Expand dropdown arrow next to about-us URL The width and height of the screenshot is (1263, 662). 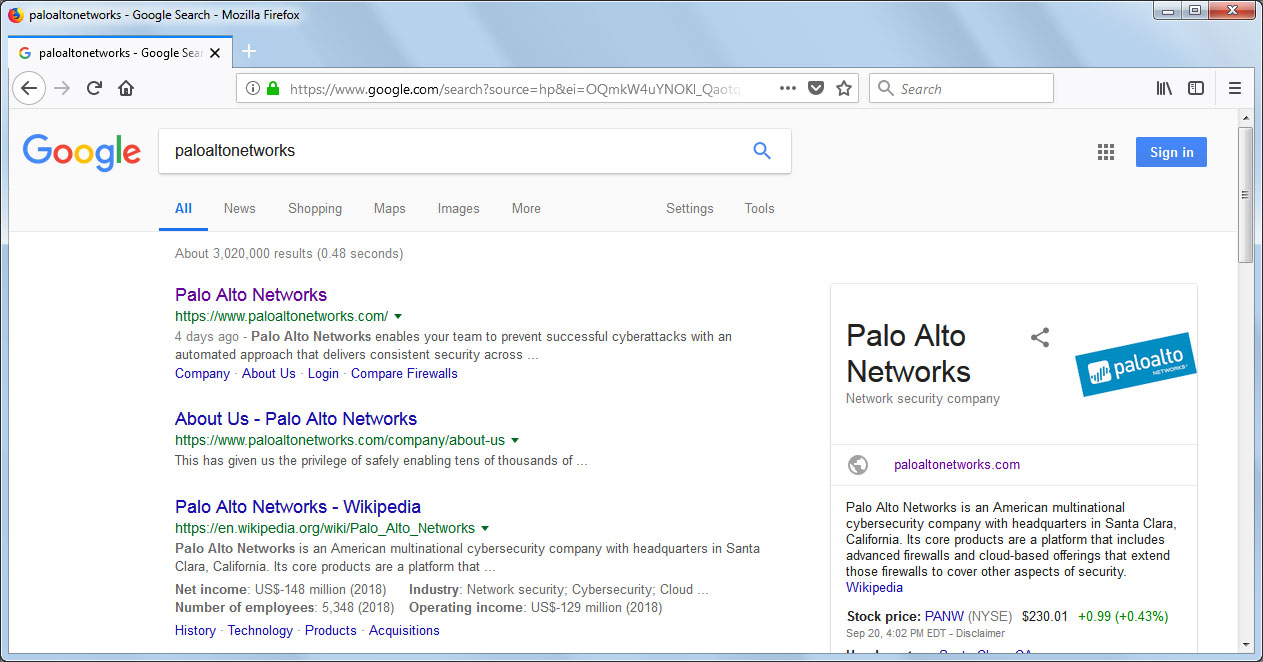(x=515, y=440)
